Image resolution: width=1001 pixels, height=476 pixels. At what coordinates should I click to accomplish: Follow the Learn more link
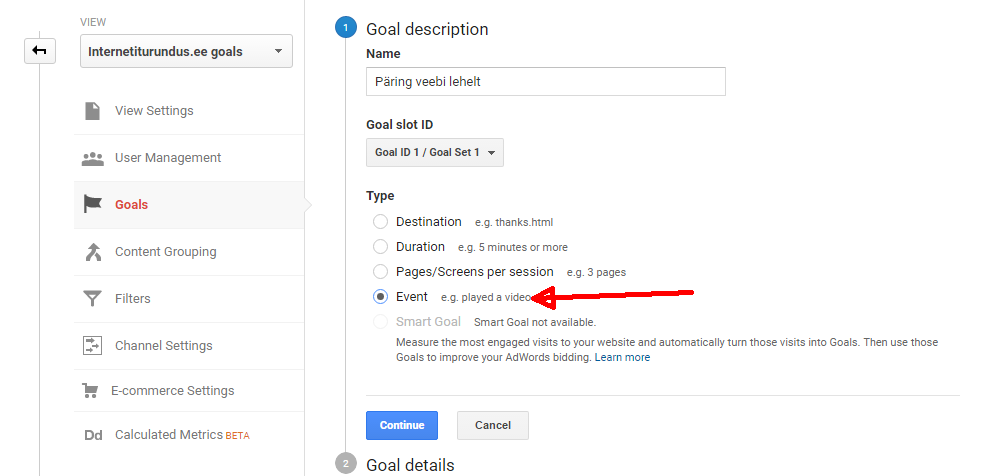tap(622, 357)
